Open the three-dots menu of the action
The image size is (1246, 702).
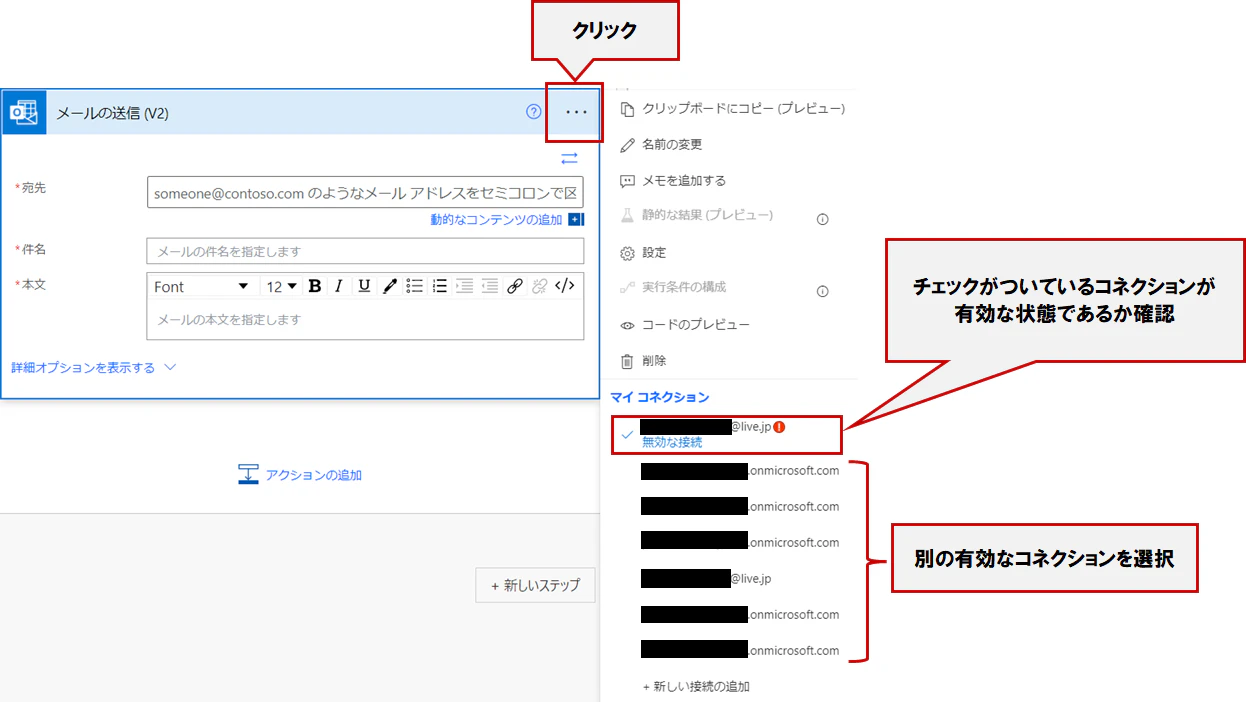pos(576,112)
